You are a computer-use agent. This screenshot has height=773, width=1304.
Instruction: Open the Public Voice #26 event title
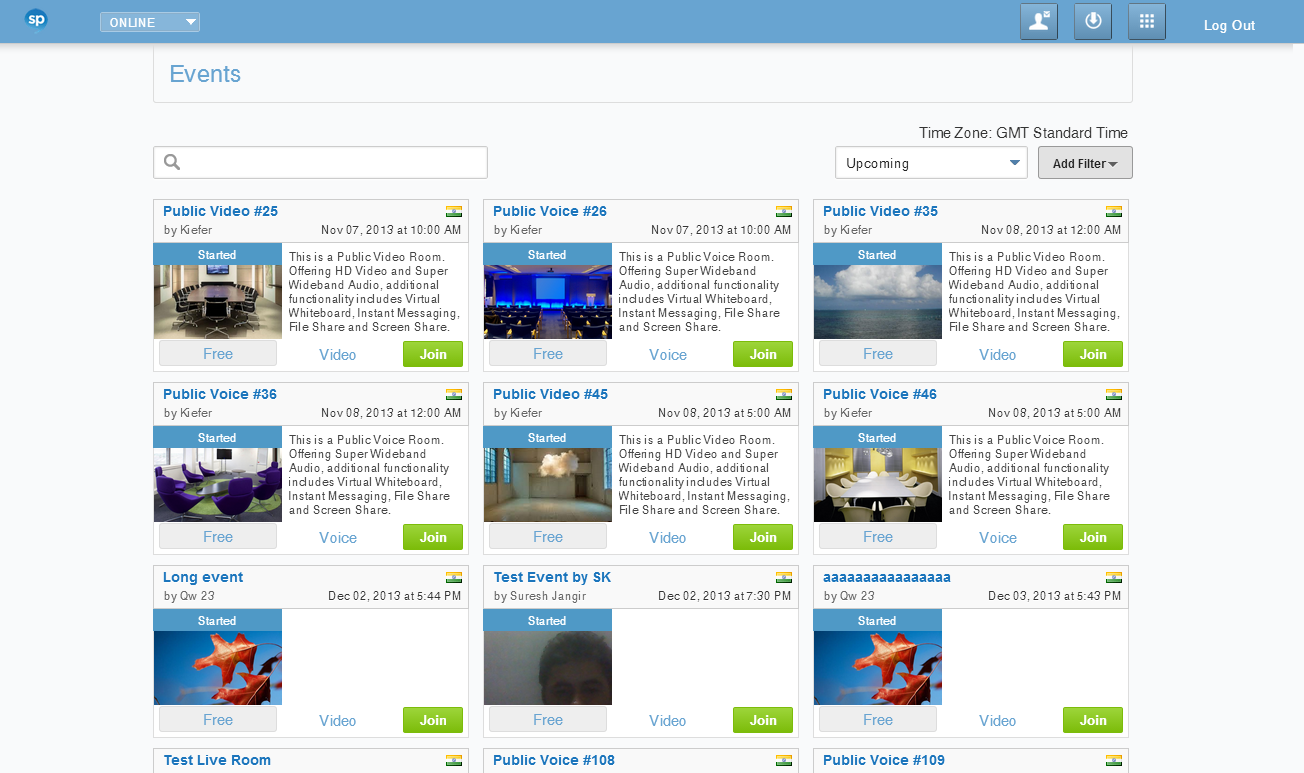click(550, 211)
